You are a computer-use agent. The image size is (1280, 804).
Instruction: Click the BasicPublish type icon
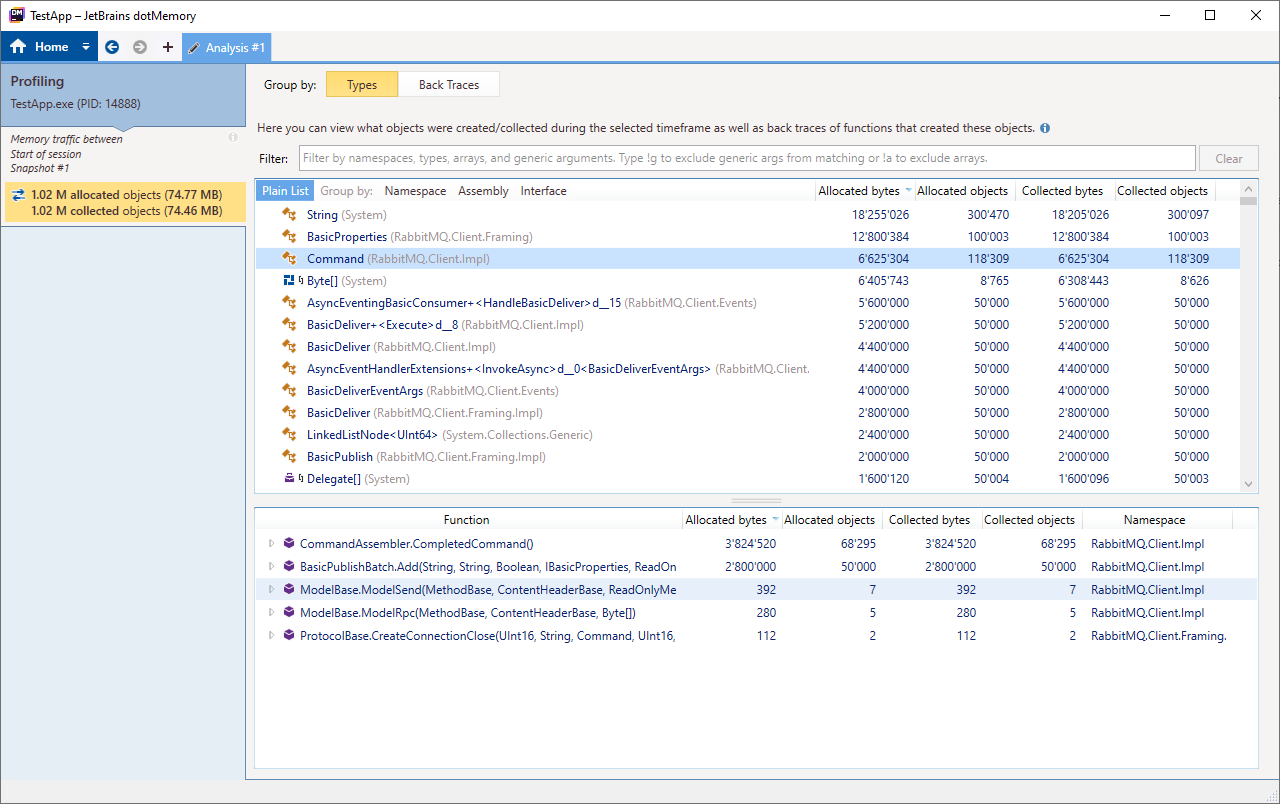tap(290, 457)
